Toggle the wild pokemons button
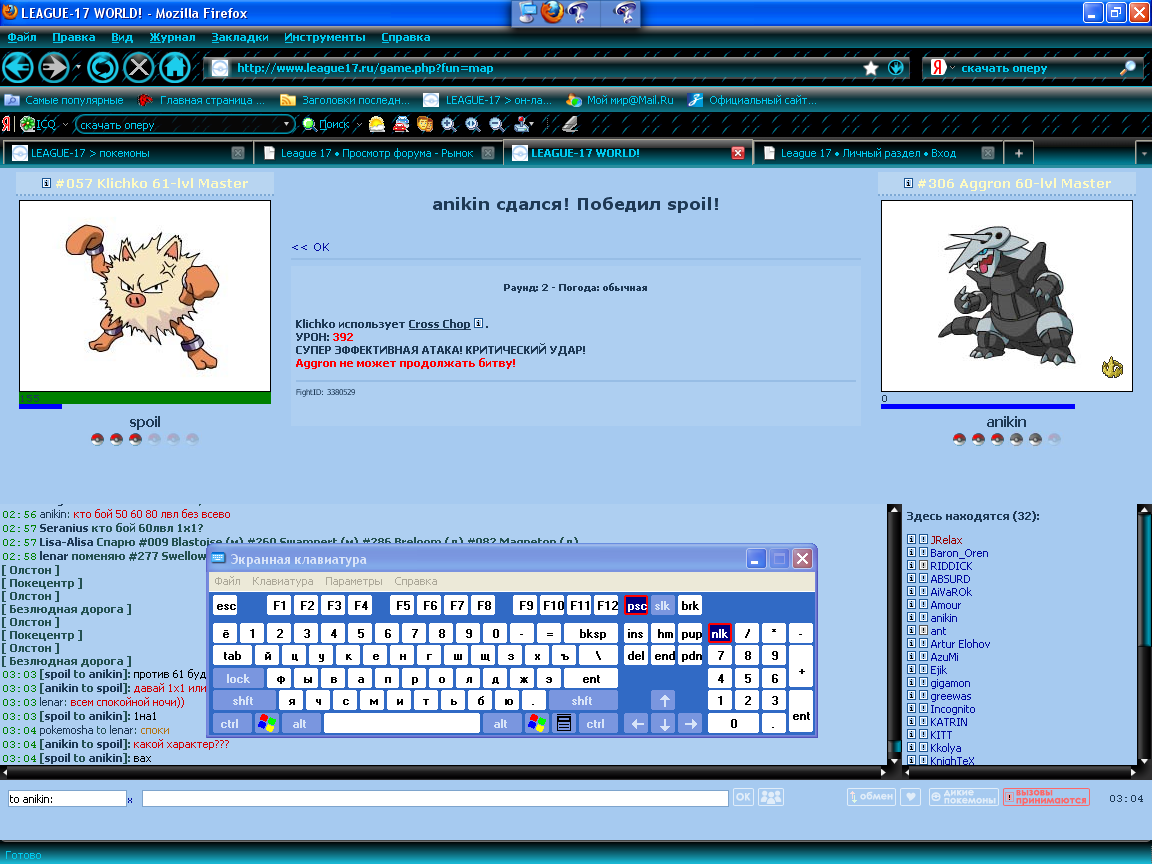 [x=963, y=797]
